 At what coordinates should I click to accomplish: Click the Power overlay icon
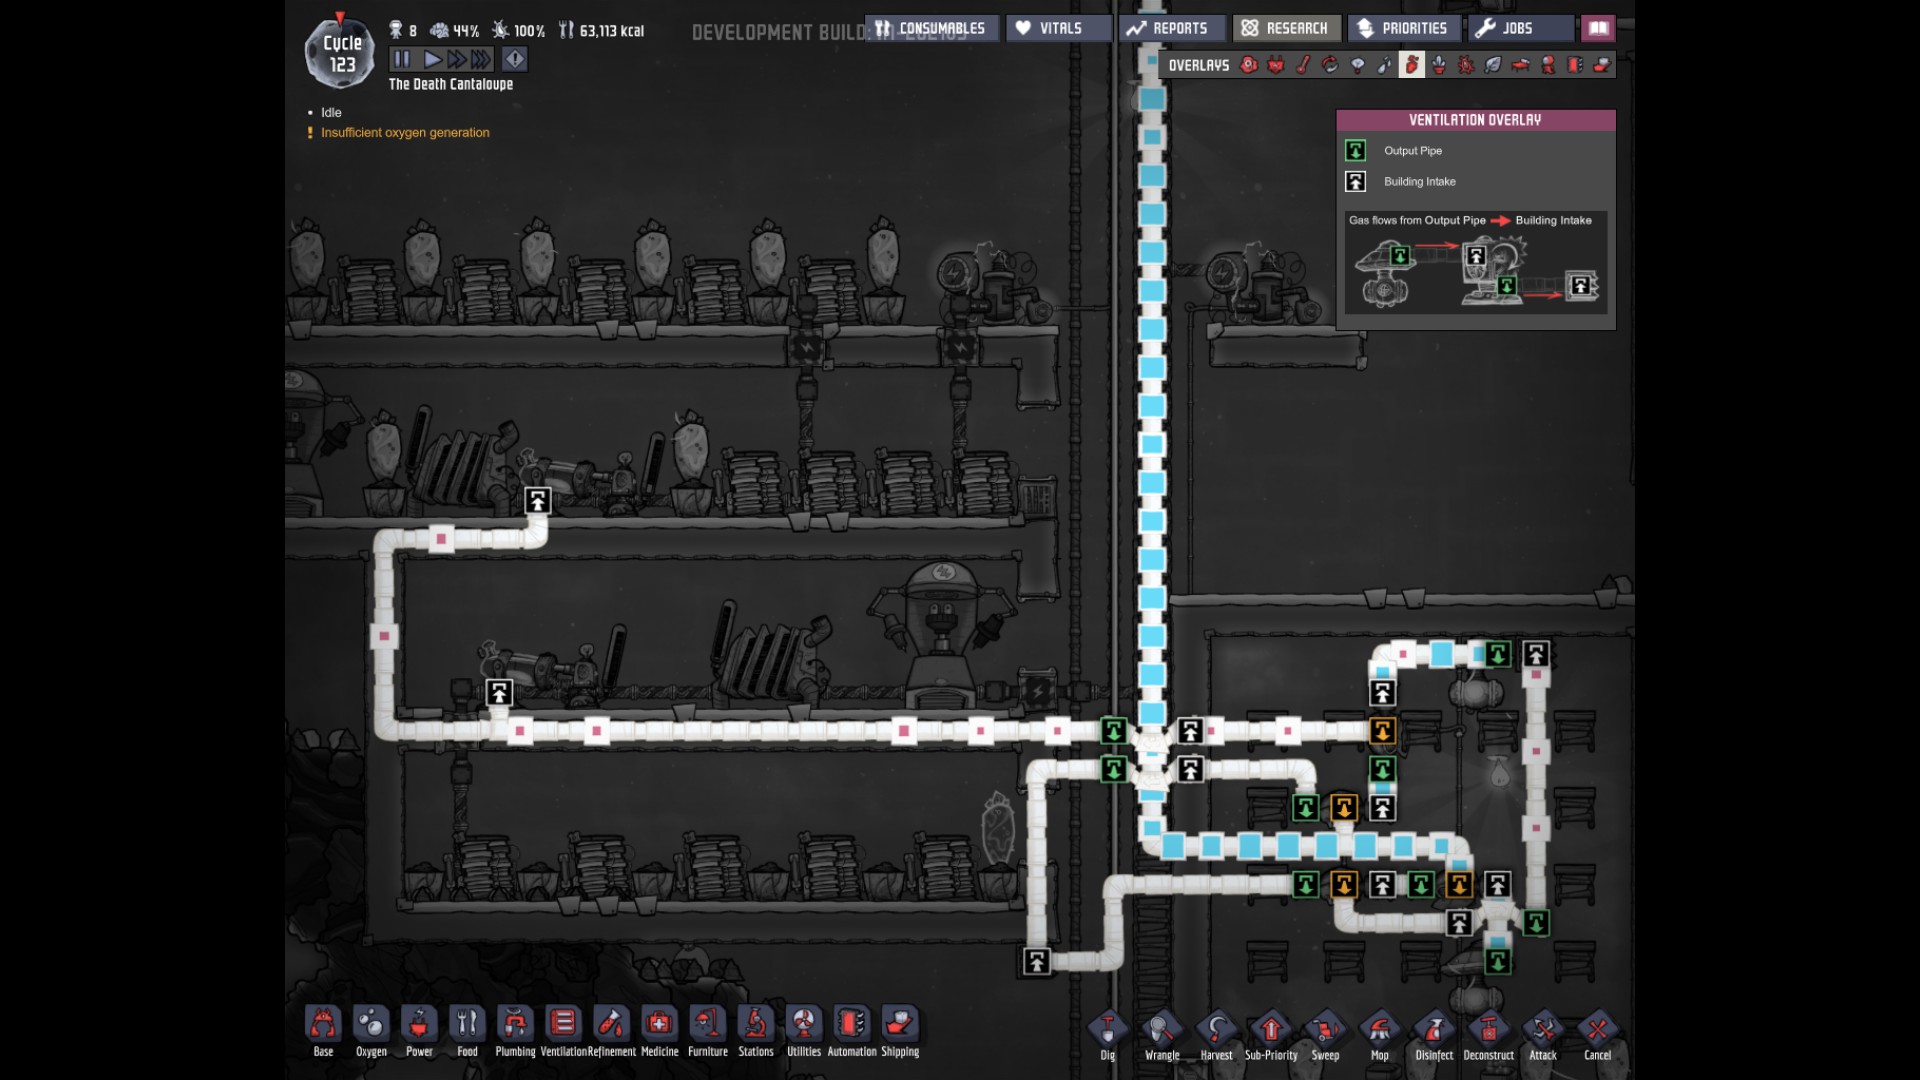[1276, 65]
